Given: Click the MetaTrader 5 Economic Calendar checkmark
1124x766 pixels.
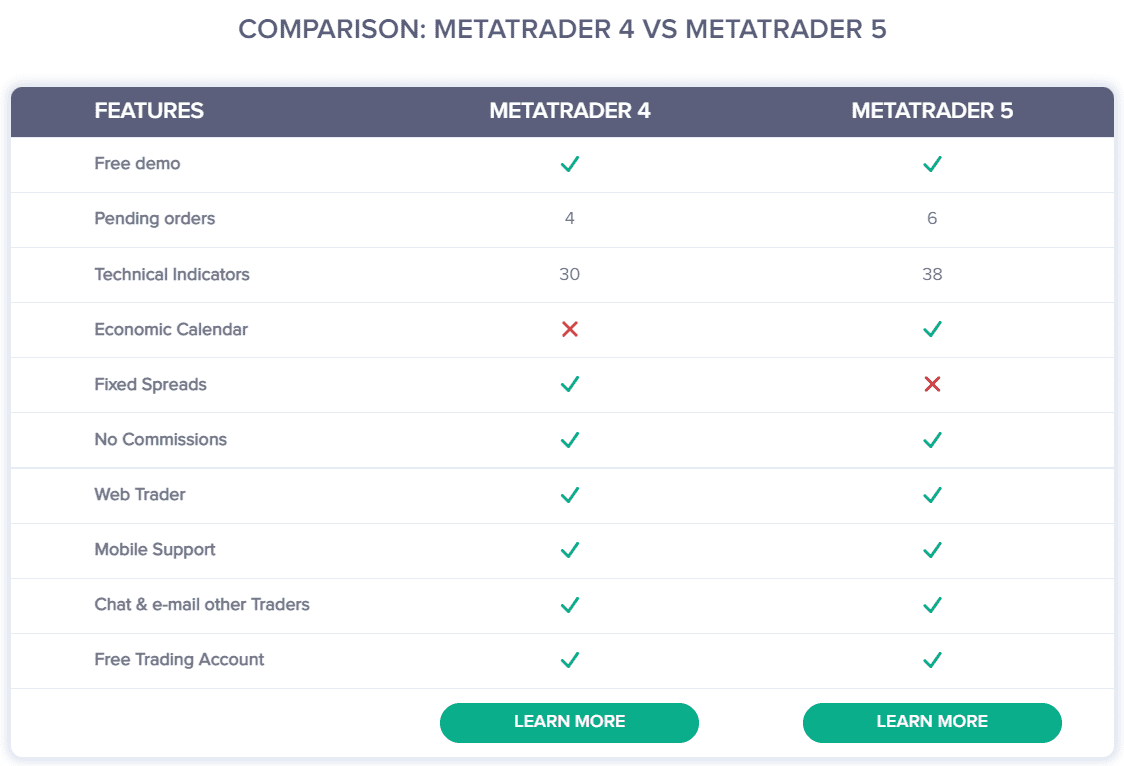Looking at the screenshot, I should [932, 329].
